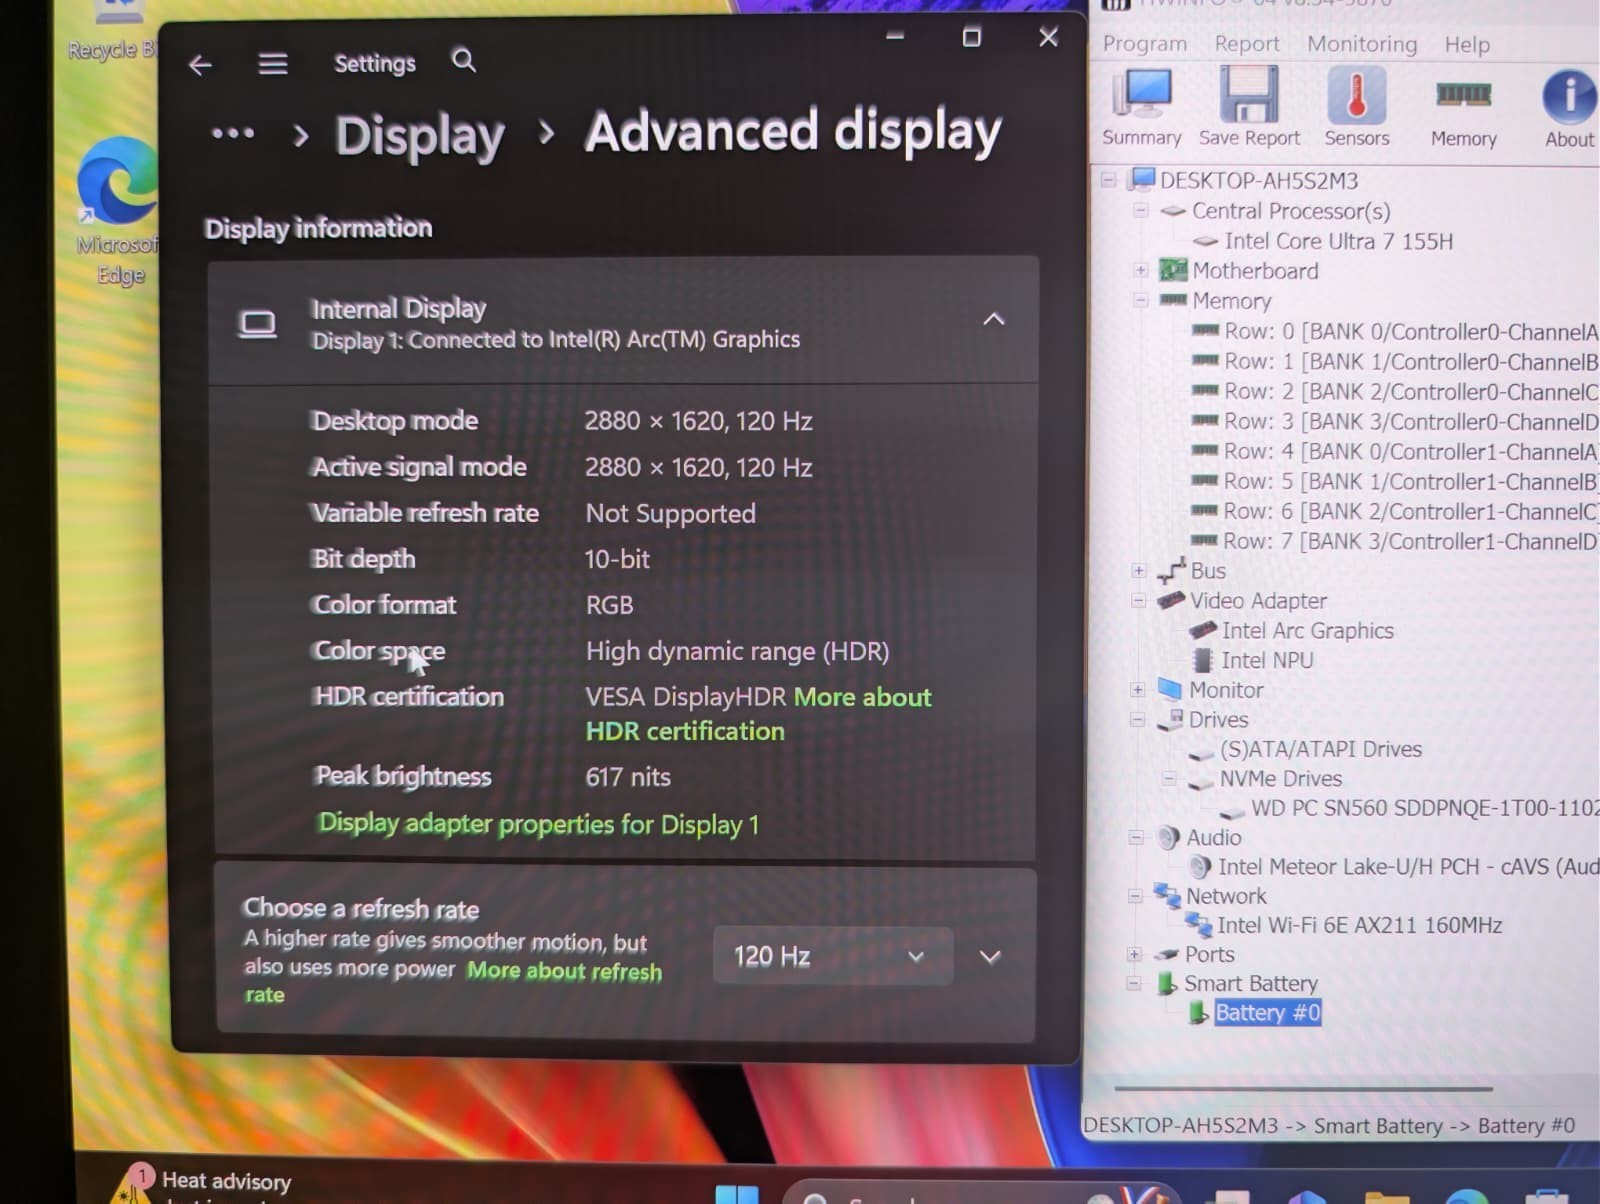Expand the Bus tree node
Viewport: 1600px width, 1204px height.
(x=1138, y=570)
